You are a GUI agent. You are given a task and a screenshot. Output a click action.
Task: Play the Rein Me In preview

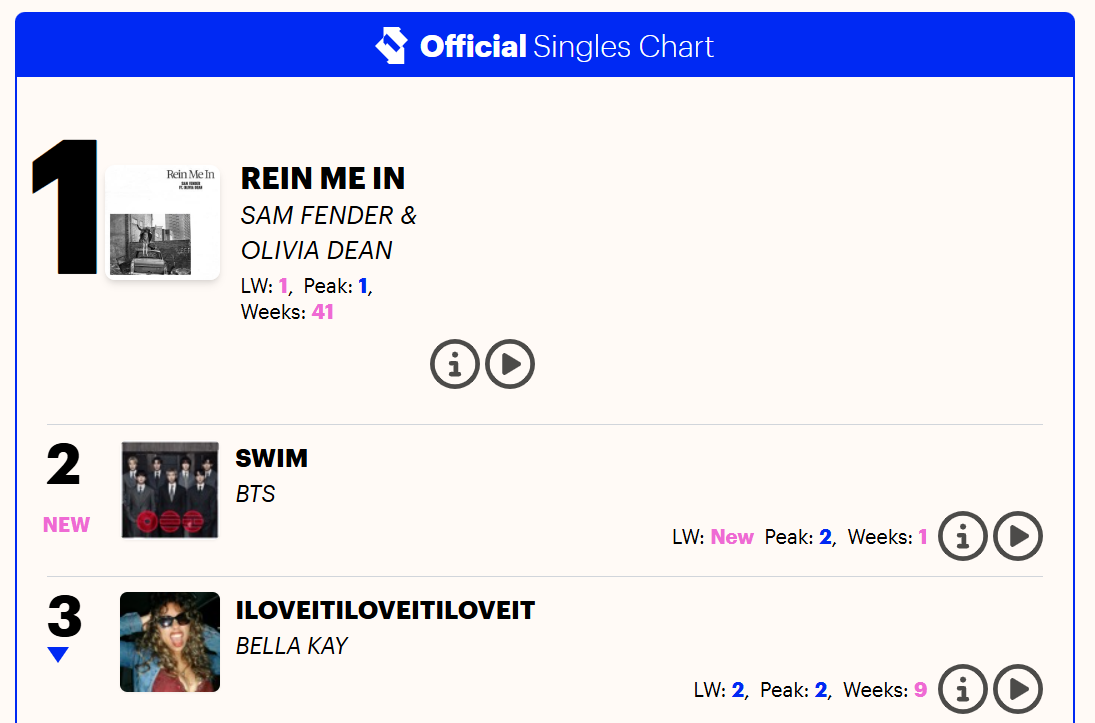tap(510, 364)
